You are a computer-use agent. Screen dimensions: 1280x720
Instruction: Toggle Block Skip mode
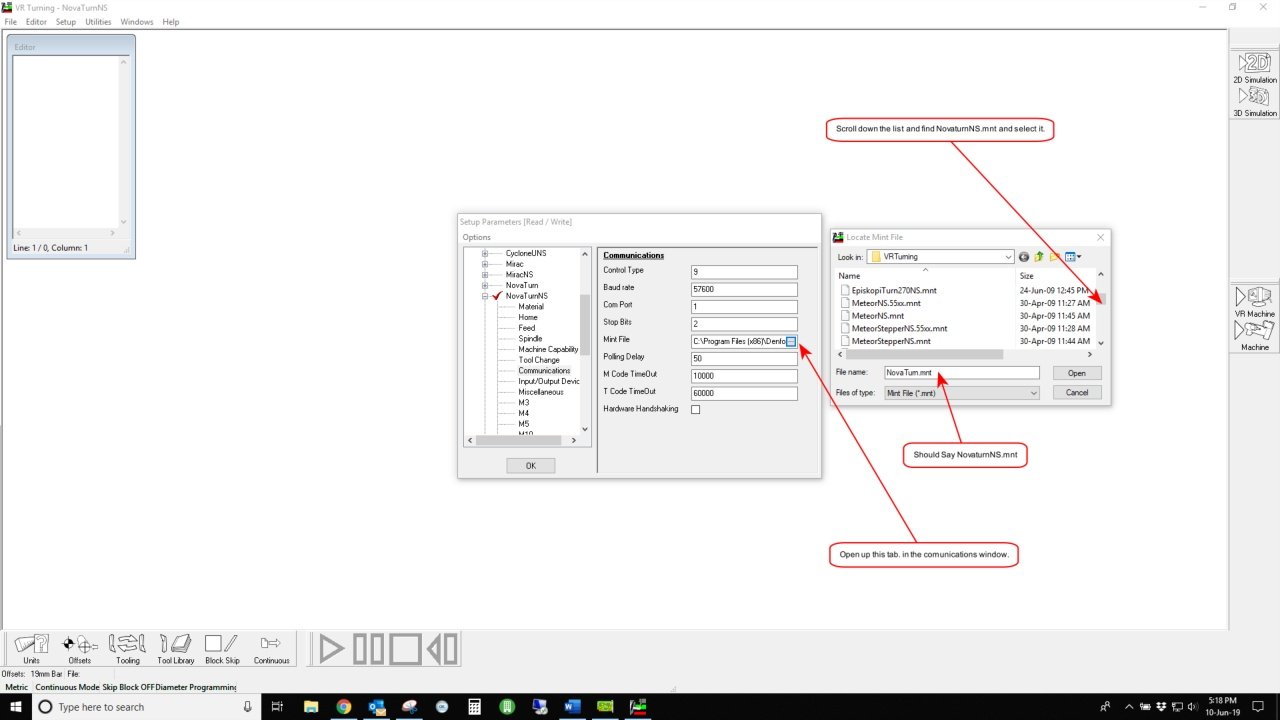click(222, 648)
